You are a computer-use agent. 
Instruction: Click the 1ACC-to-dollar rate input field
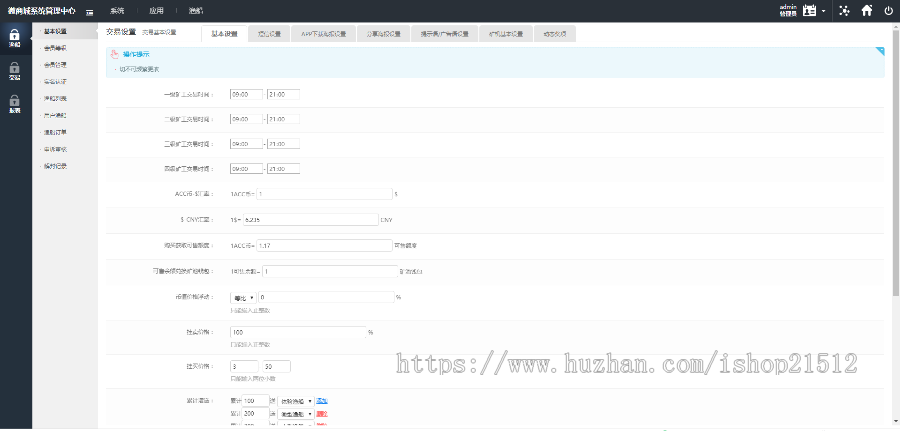(x=324, y=194)
